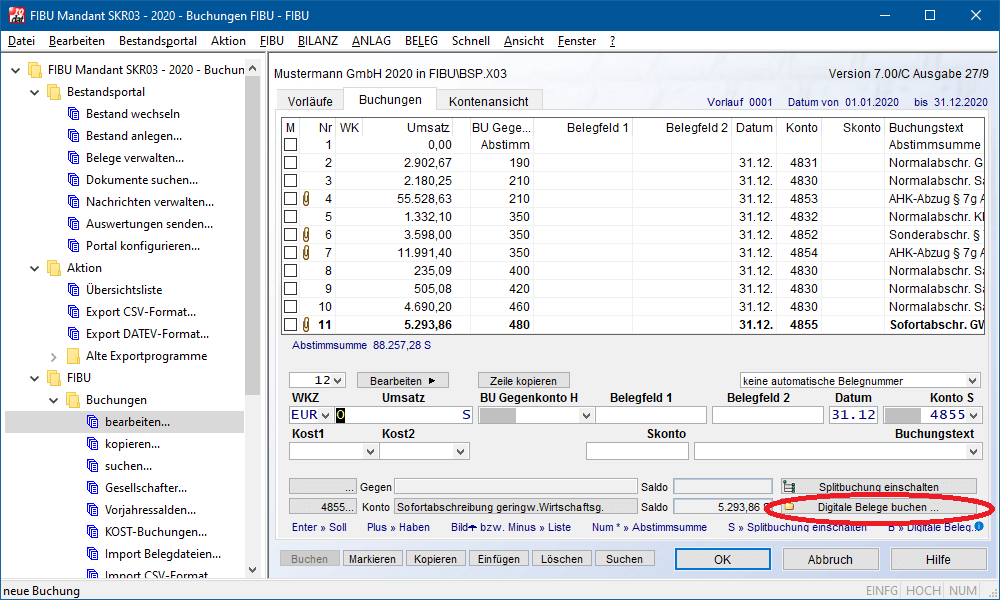The image size is (1000, 600).
Task: Click the document icon beside Gesellschafter
Action: pos(91,488)
